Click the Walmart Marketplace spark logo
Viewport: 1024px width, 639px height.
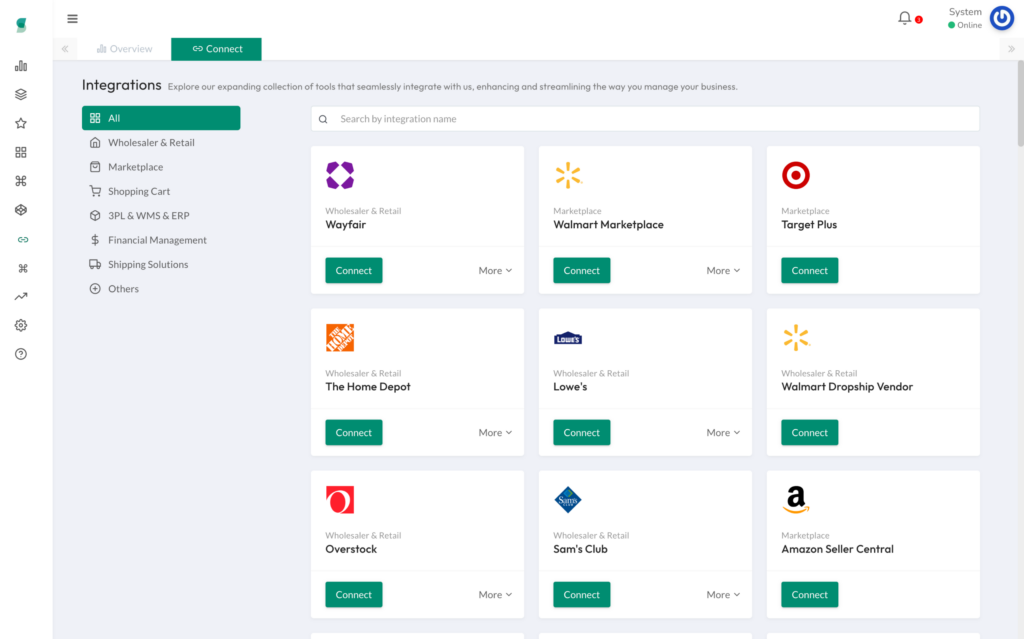(568, 175)
